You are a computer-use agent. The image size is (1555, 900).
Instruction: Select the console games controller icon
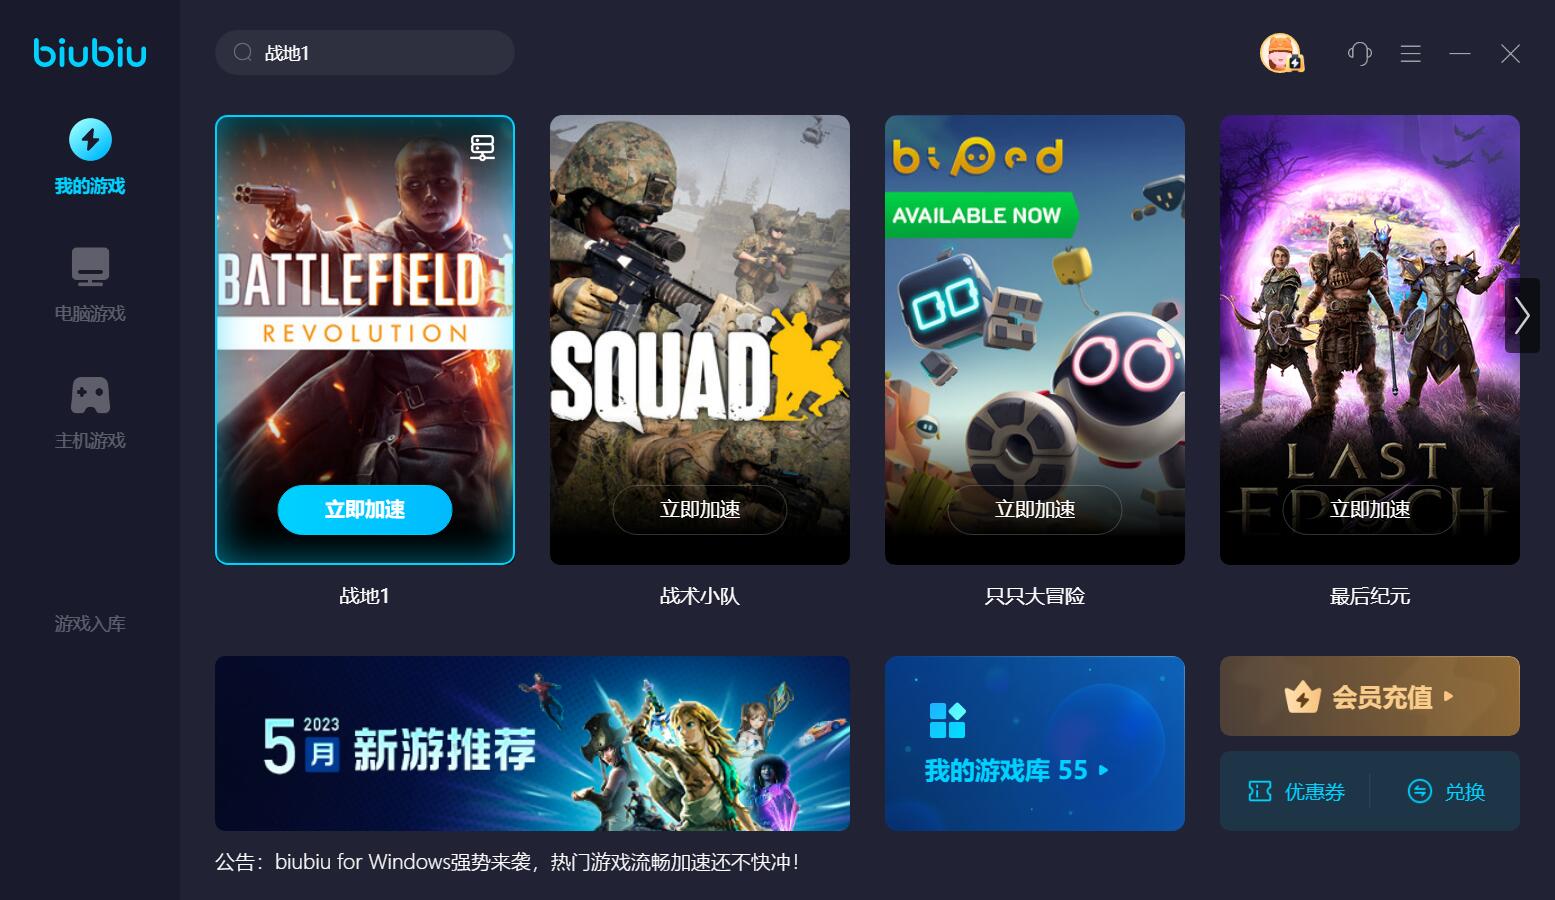pos(90,395)
